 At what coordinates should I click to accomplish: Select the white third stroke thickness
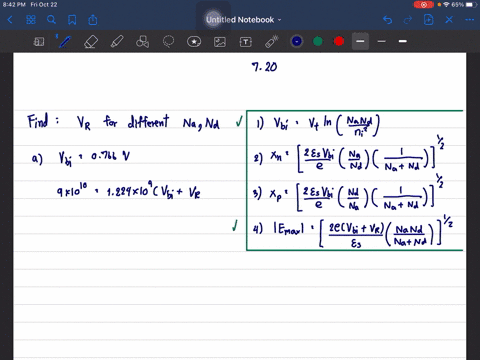(403, 41)
